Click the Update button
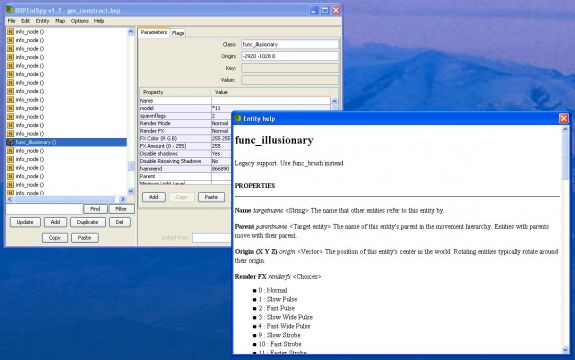The height and width of the screenshot is (360, 575). (x=25, y=222)
